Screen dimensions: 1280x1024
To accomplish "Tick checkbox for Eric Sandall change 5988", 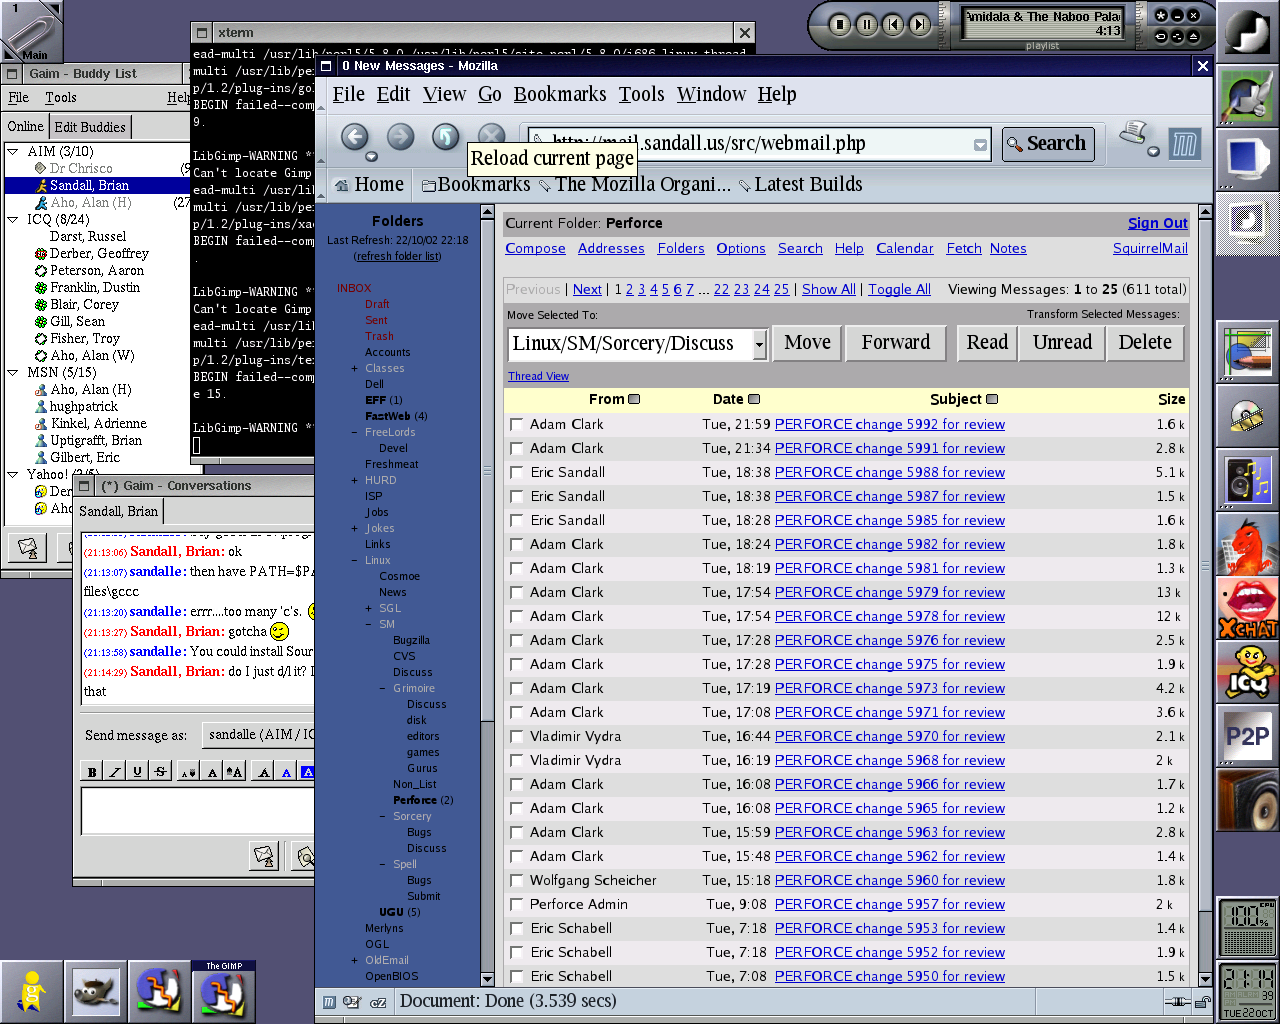I will [517, 473].
